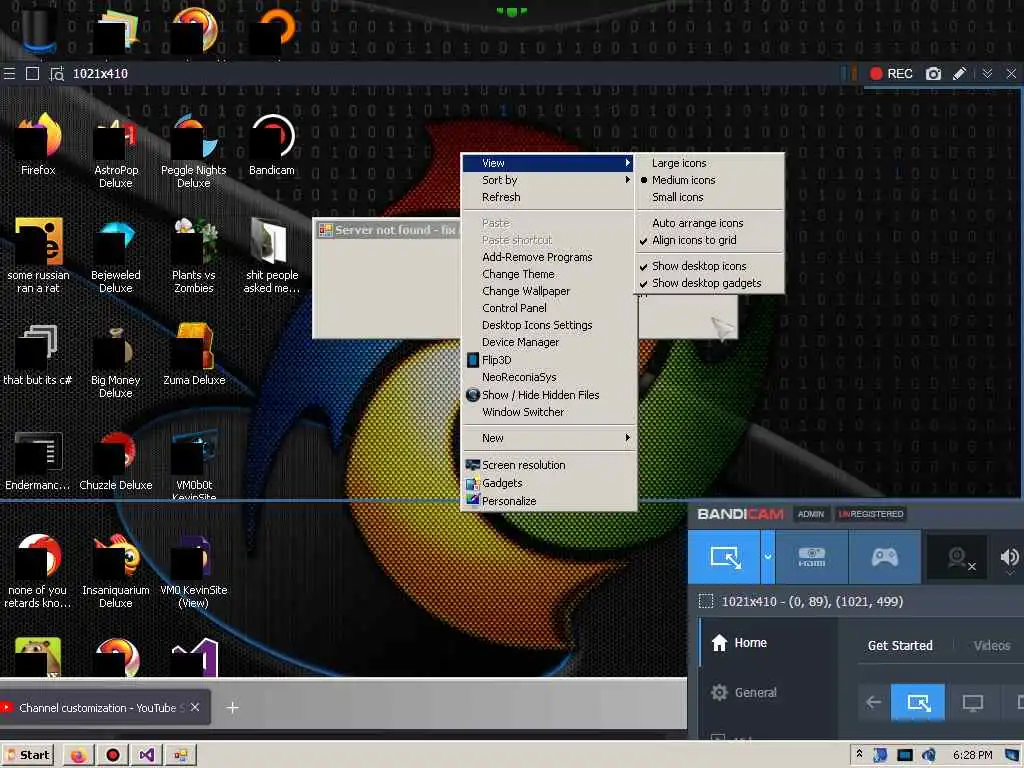Open Big Money Deluxe desktop icon
This screenshot has height=768, width=1024.
116,361
